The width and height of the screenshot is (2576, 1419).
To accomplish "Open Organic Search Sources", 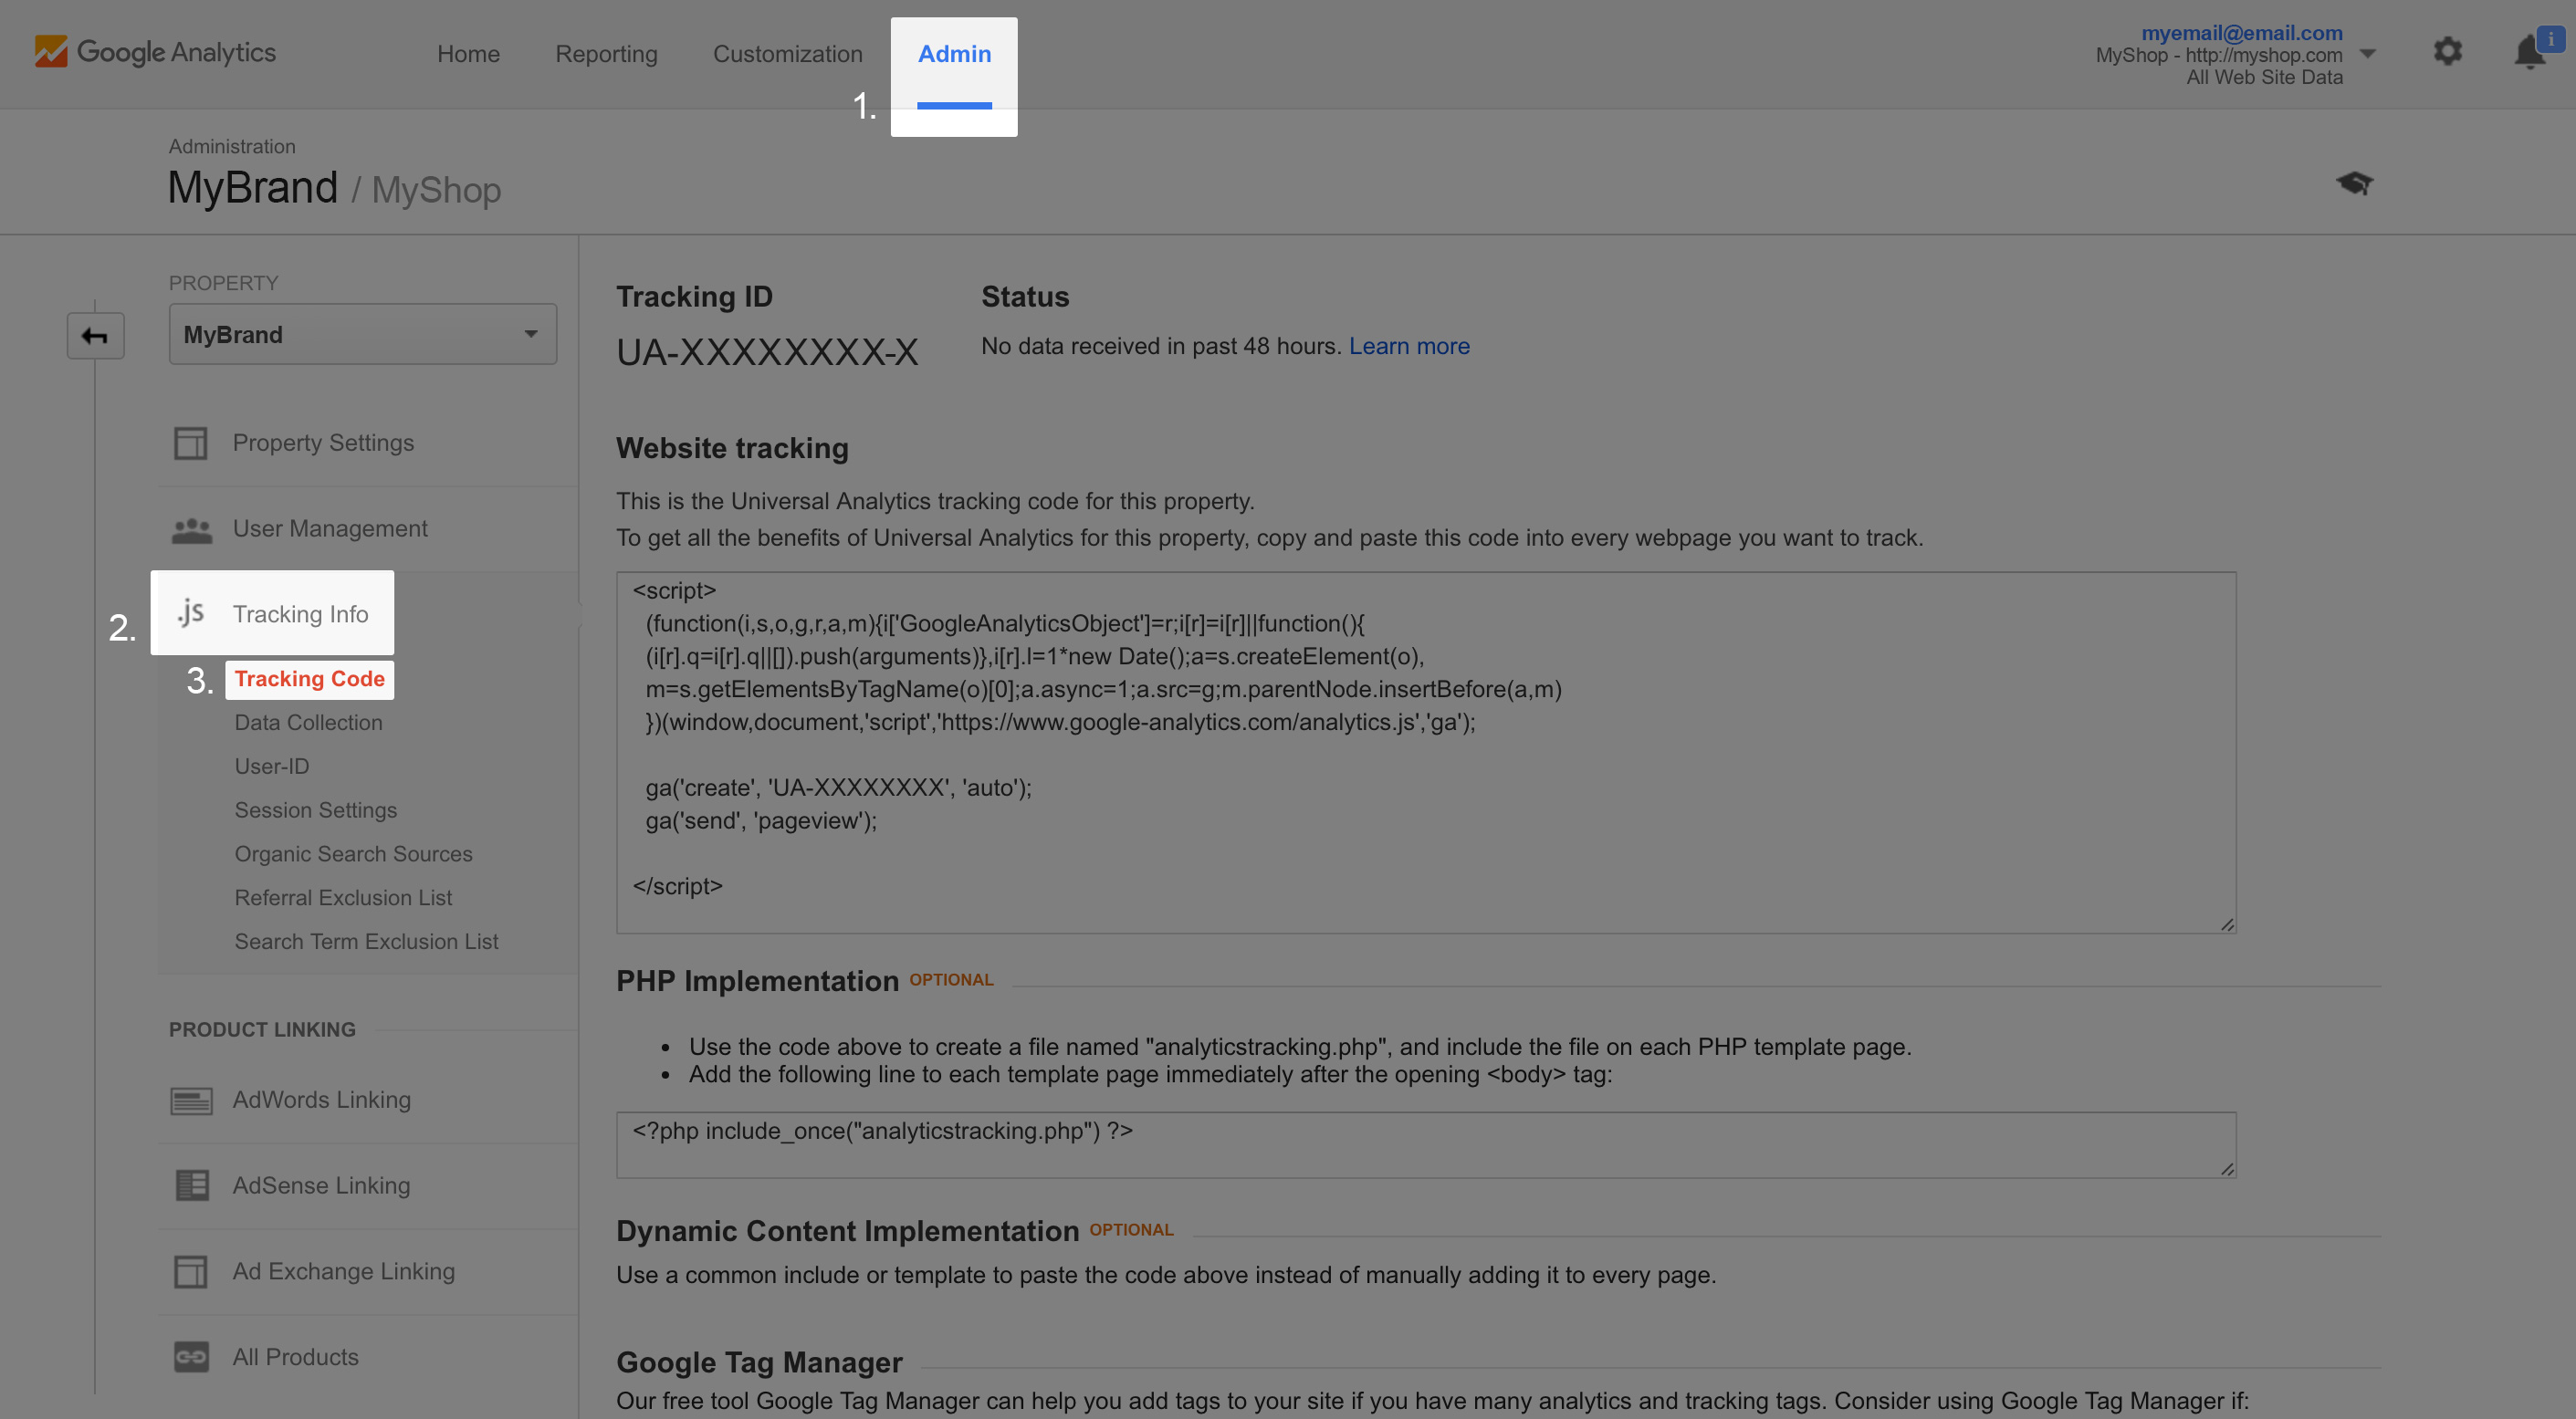I will (353, 854).
